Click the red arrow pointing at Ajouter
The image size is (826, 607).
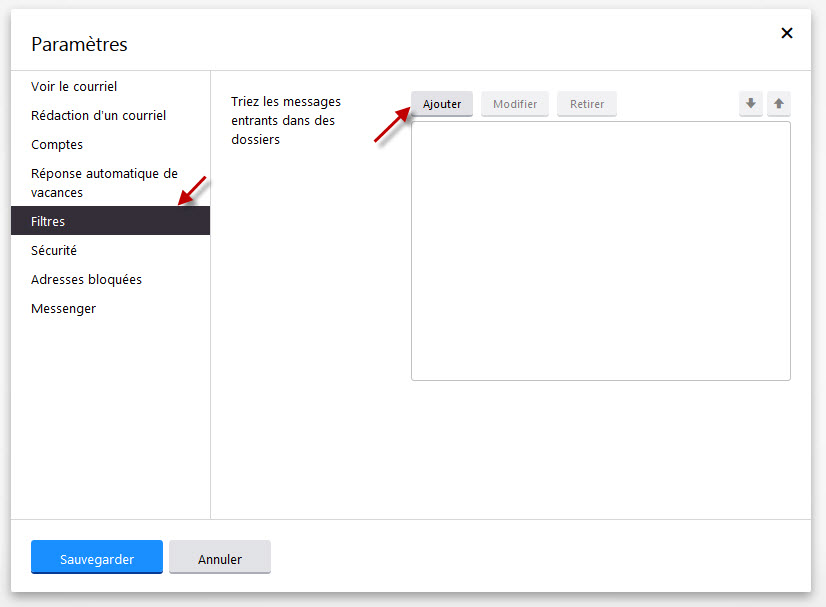[x=390, y=127]
